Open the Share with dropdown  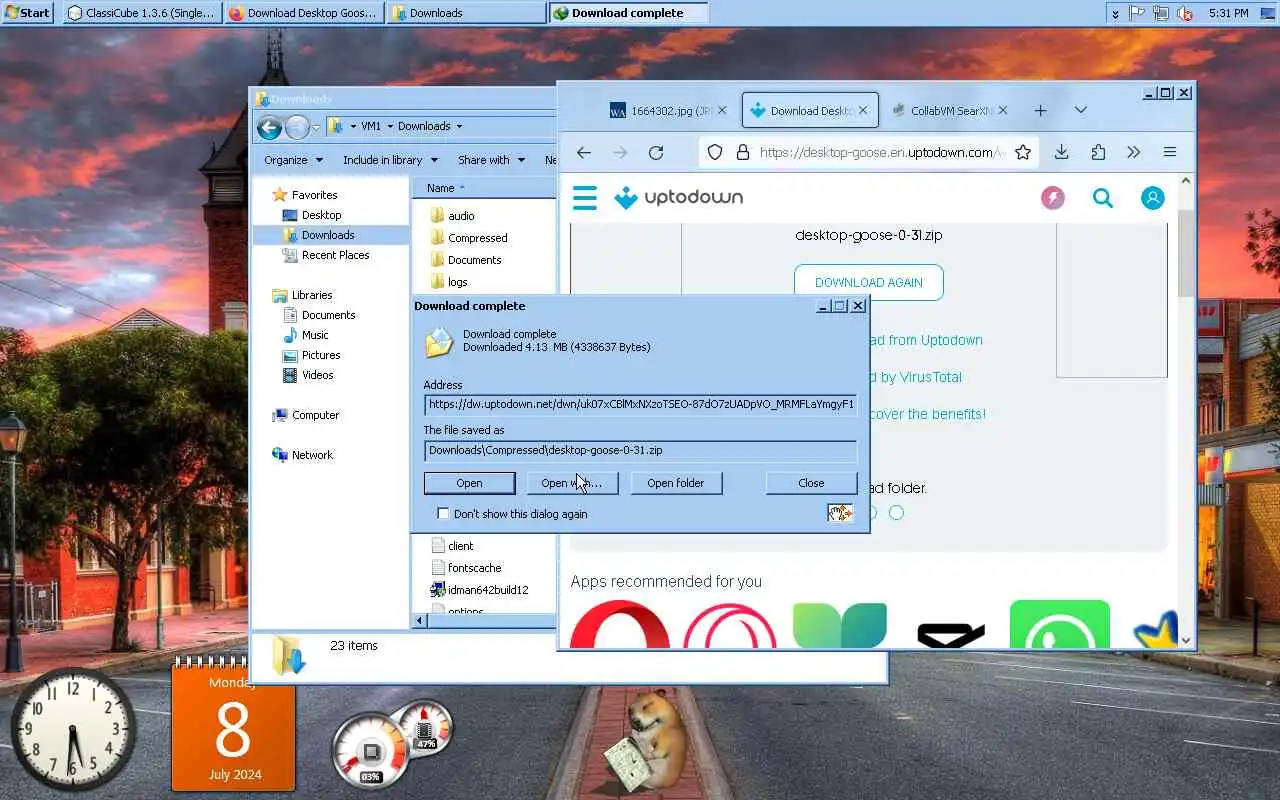(491, 160)
